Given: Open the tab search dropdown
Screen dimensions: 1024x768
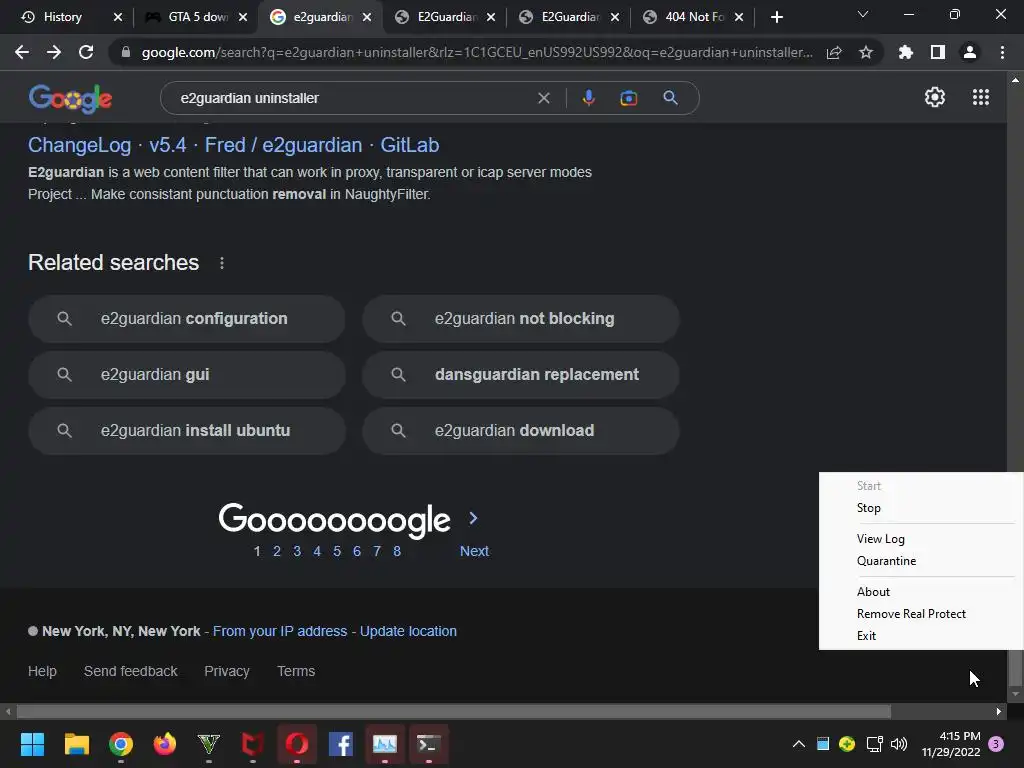Looking at the screenshot, I should coord(863,14).
